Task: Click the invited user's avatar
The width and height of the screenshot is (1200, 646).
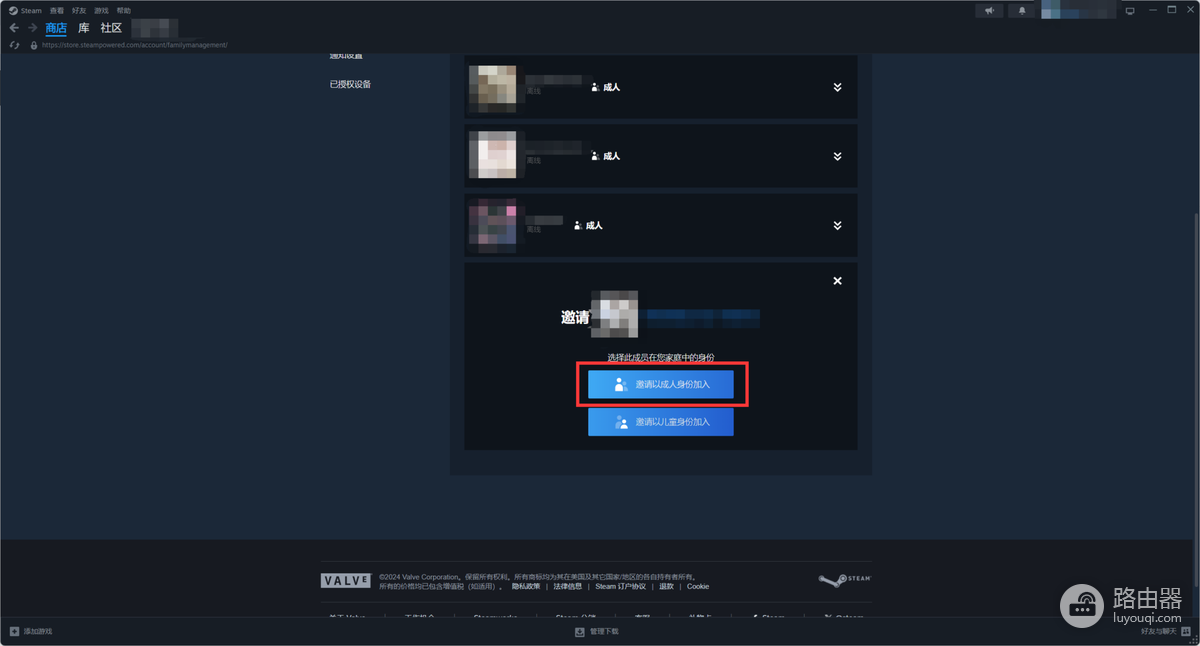Action: [x=614, y=314]
